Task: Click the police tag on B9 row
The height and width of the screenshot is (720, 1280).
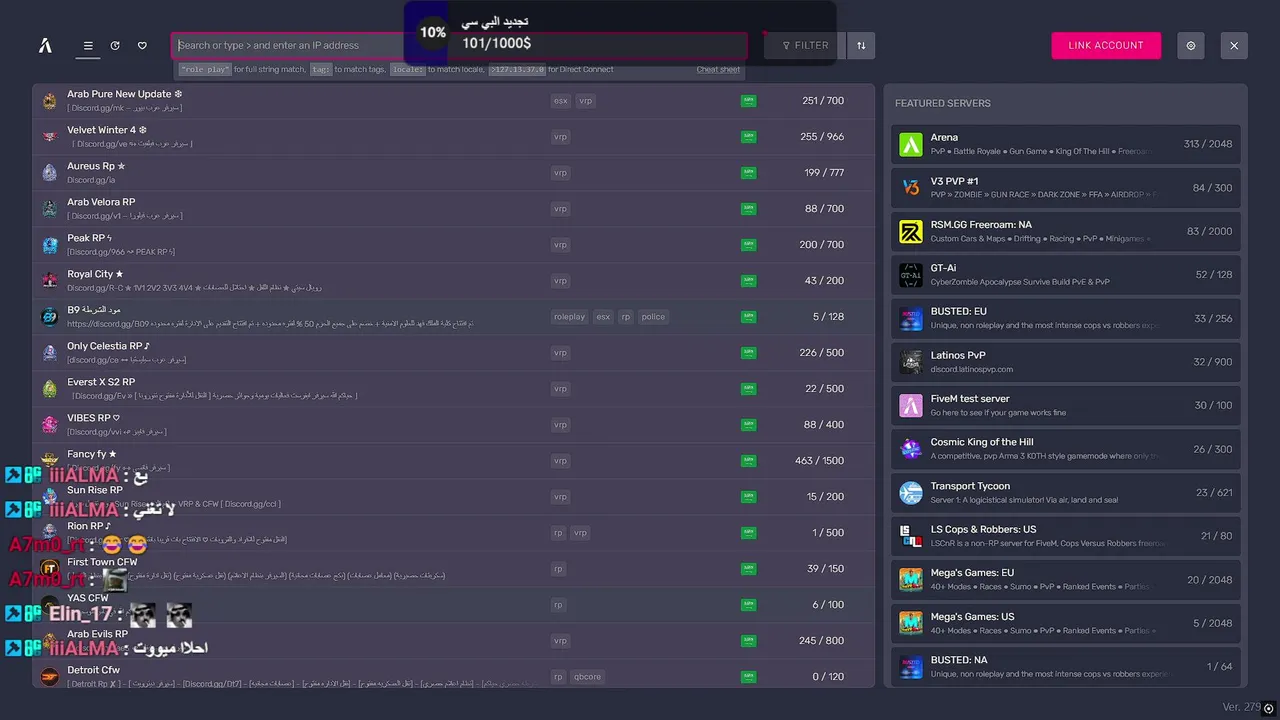Action: 653,317
